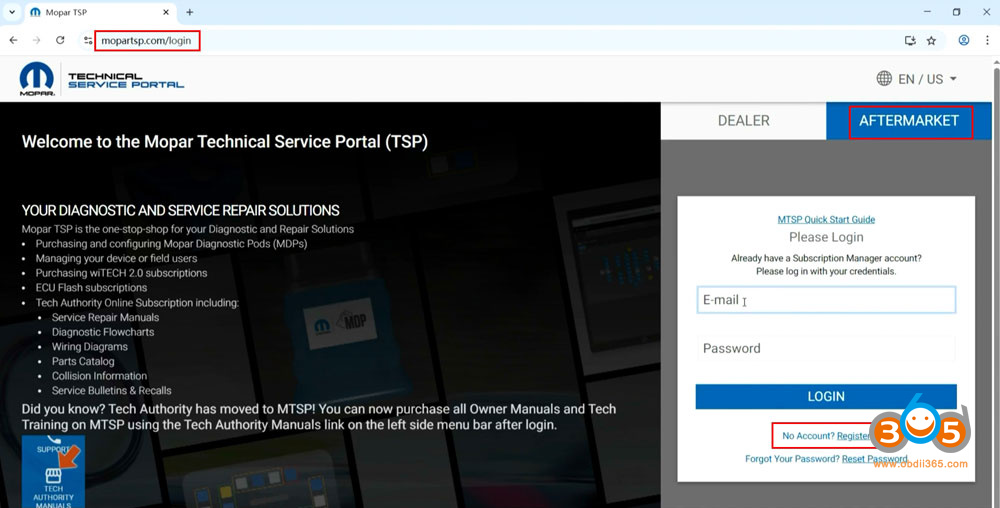Open the MTSP Quick Start Guide link
The height and width of the screenshot is (508, 1000).
pos(826,219)
